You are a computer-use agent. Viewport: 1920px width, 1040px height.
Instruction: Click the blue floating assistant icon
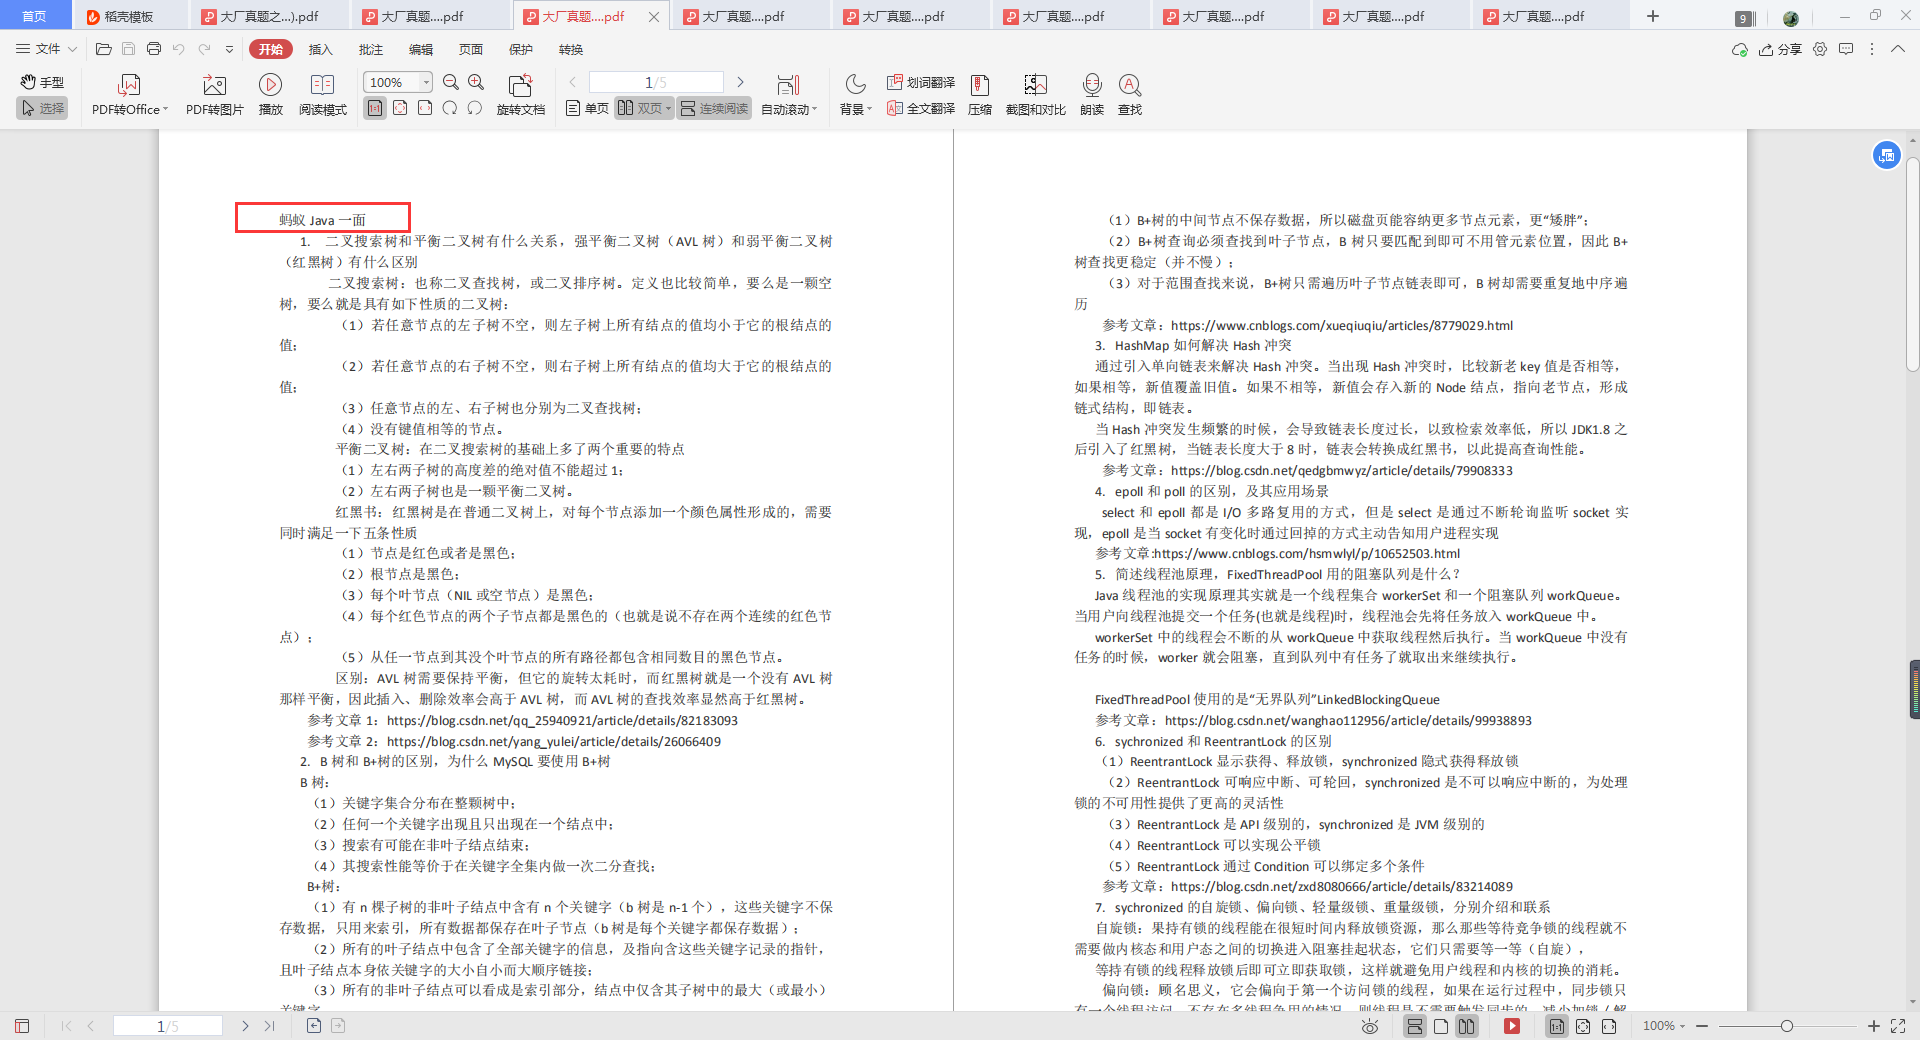1886,155
